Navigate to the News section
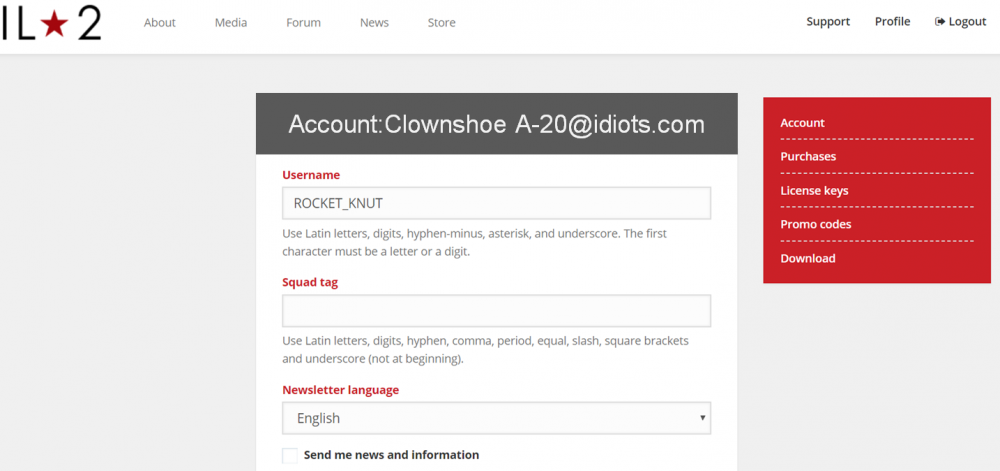1000x471 pixels. [x=374, y=23]
